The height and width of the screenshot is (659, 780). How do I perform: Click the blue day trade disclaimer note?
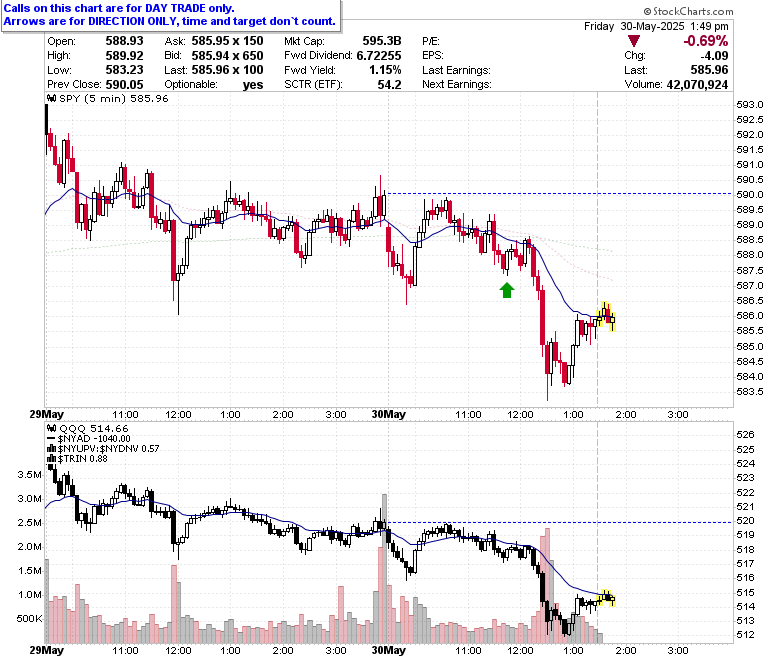(170, 15)
